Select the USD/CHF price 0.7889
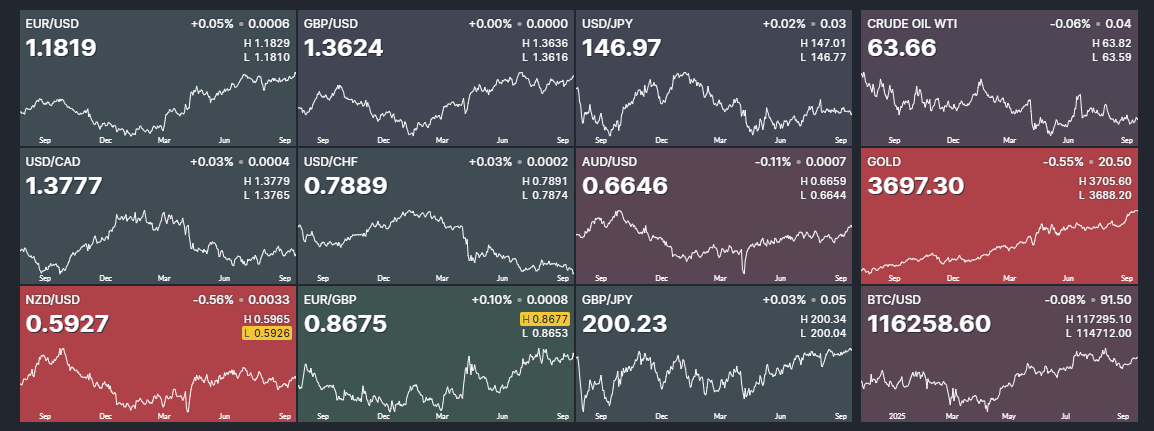1154x431 pixels. coord(345,186)
